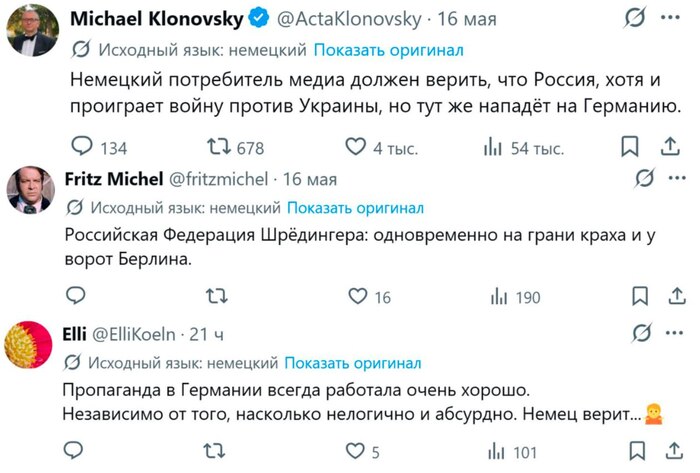Viewport: 700px width, 473px height.
Task: Open more options on Fritz Michel's reply
Action: click(x=677, y=178)
